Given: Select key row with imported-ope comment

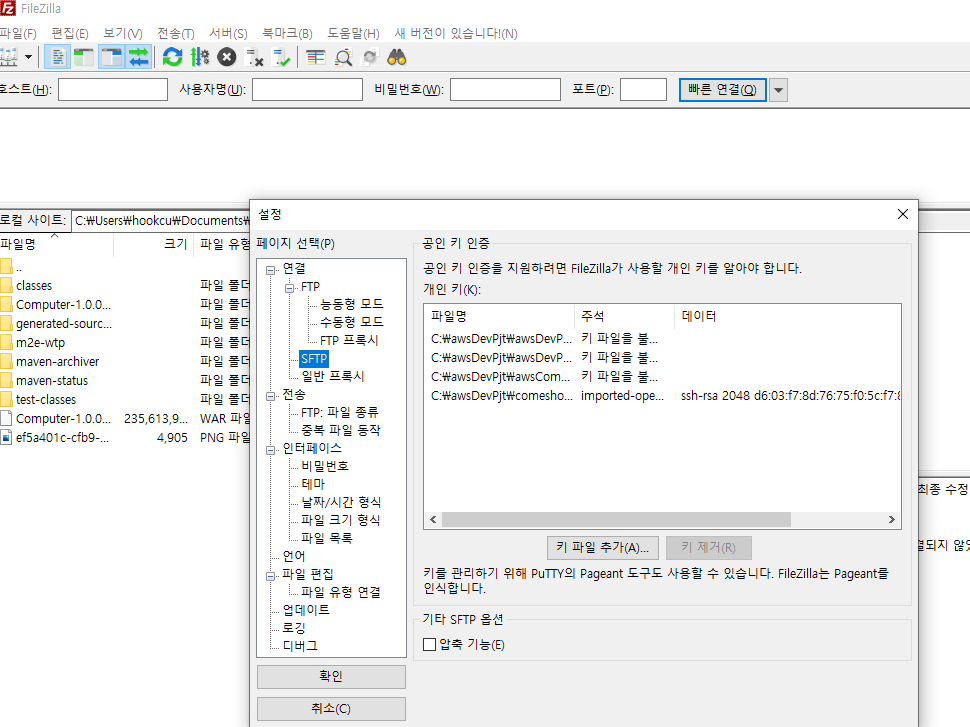Looking at the screenshot, I should click(662, 395).
